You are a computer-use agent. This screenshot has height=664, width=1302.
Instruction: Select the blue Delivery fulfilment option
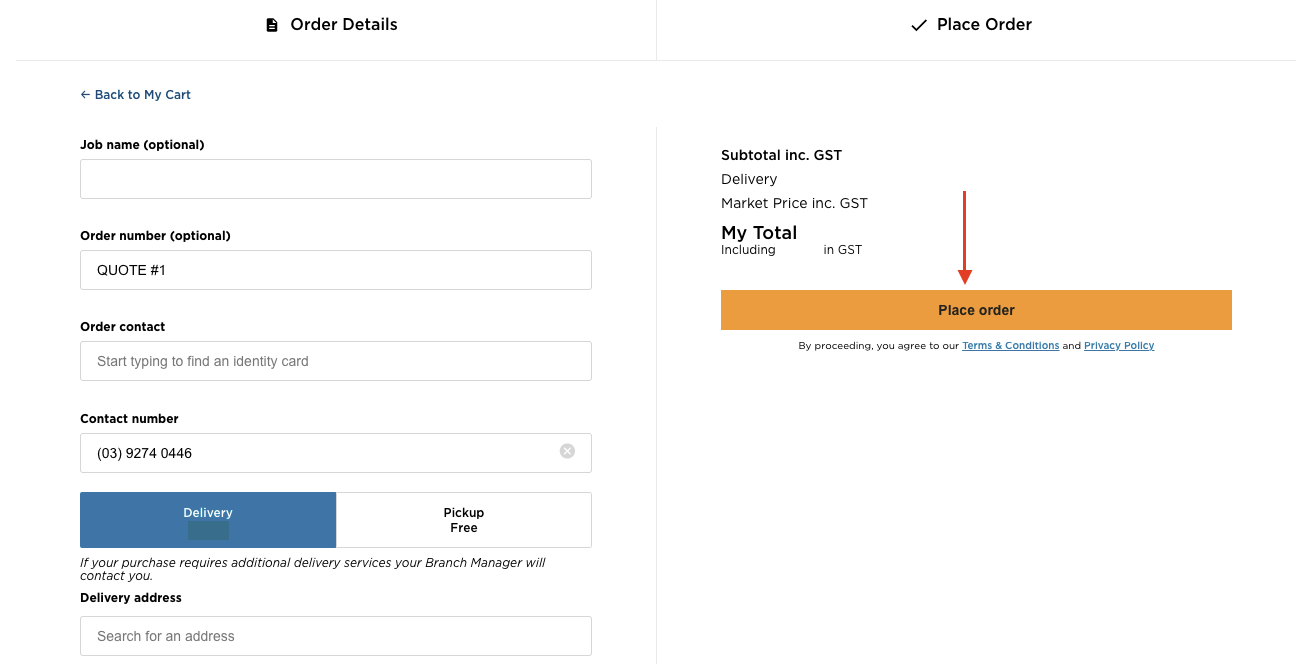(208, 519)
